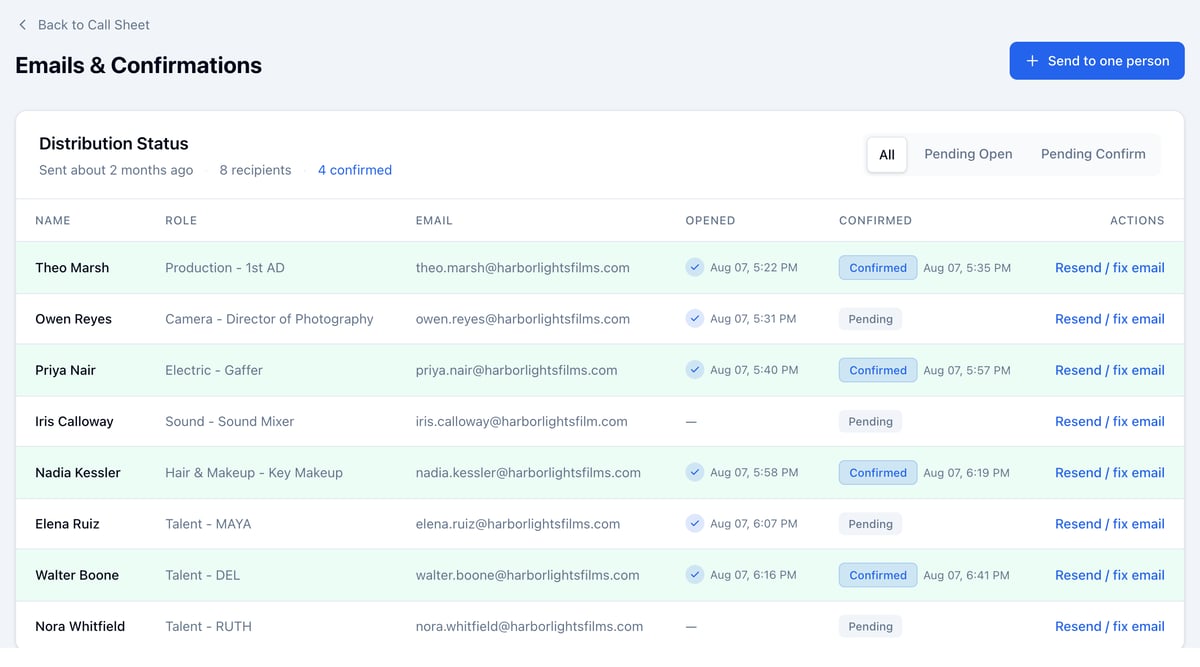Select the name Walter Boone

77,575
